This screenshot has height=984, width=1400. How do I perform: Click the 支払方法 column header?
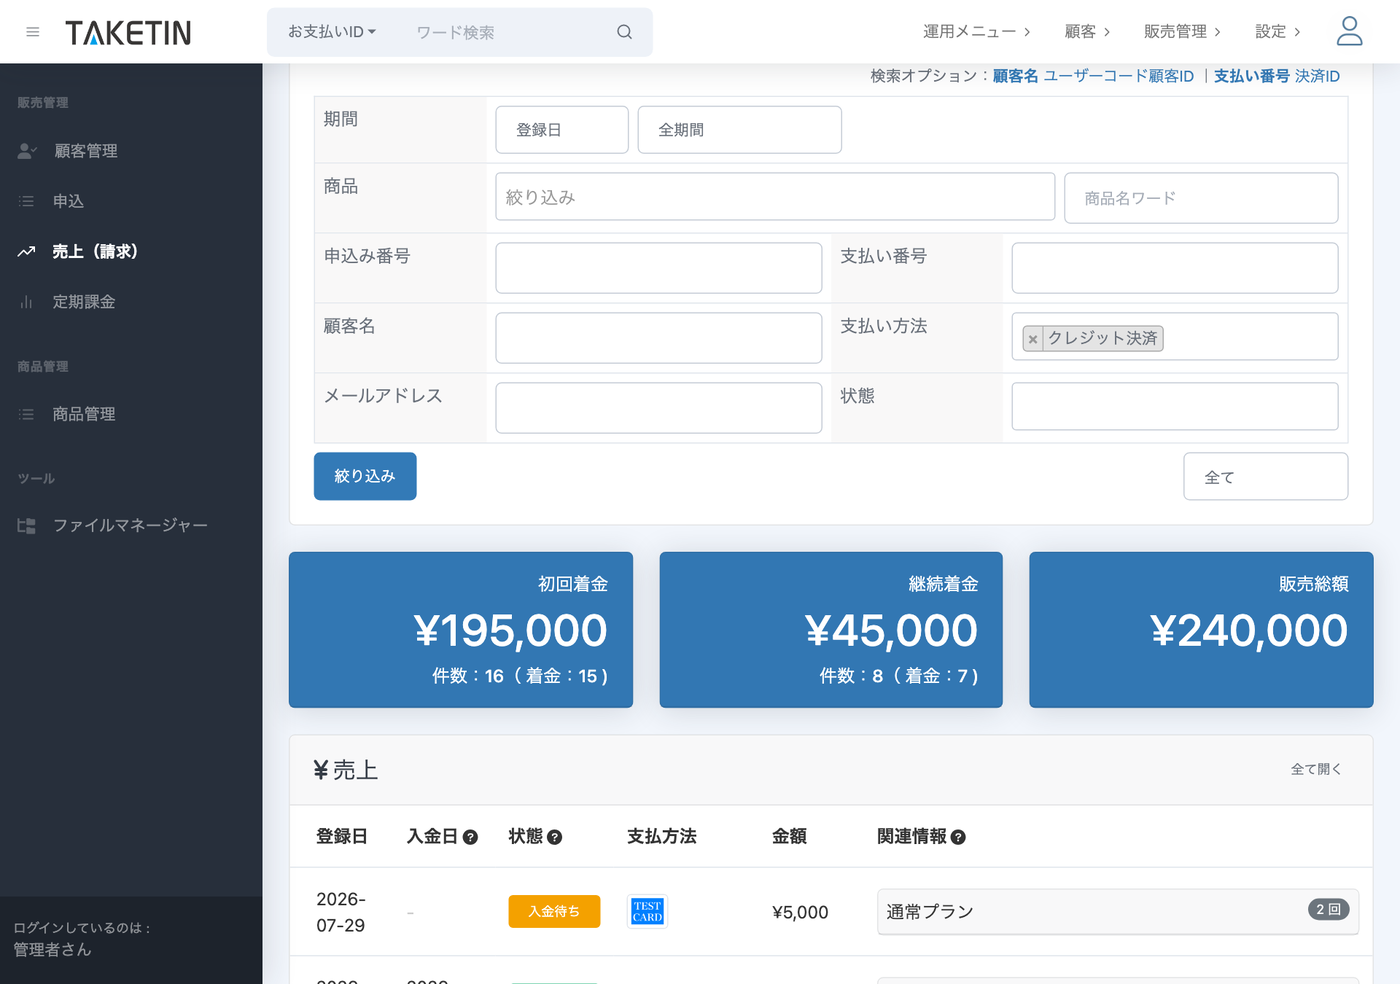click(x=662, y=836)
